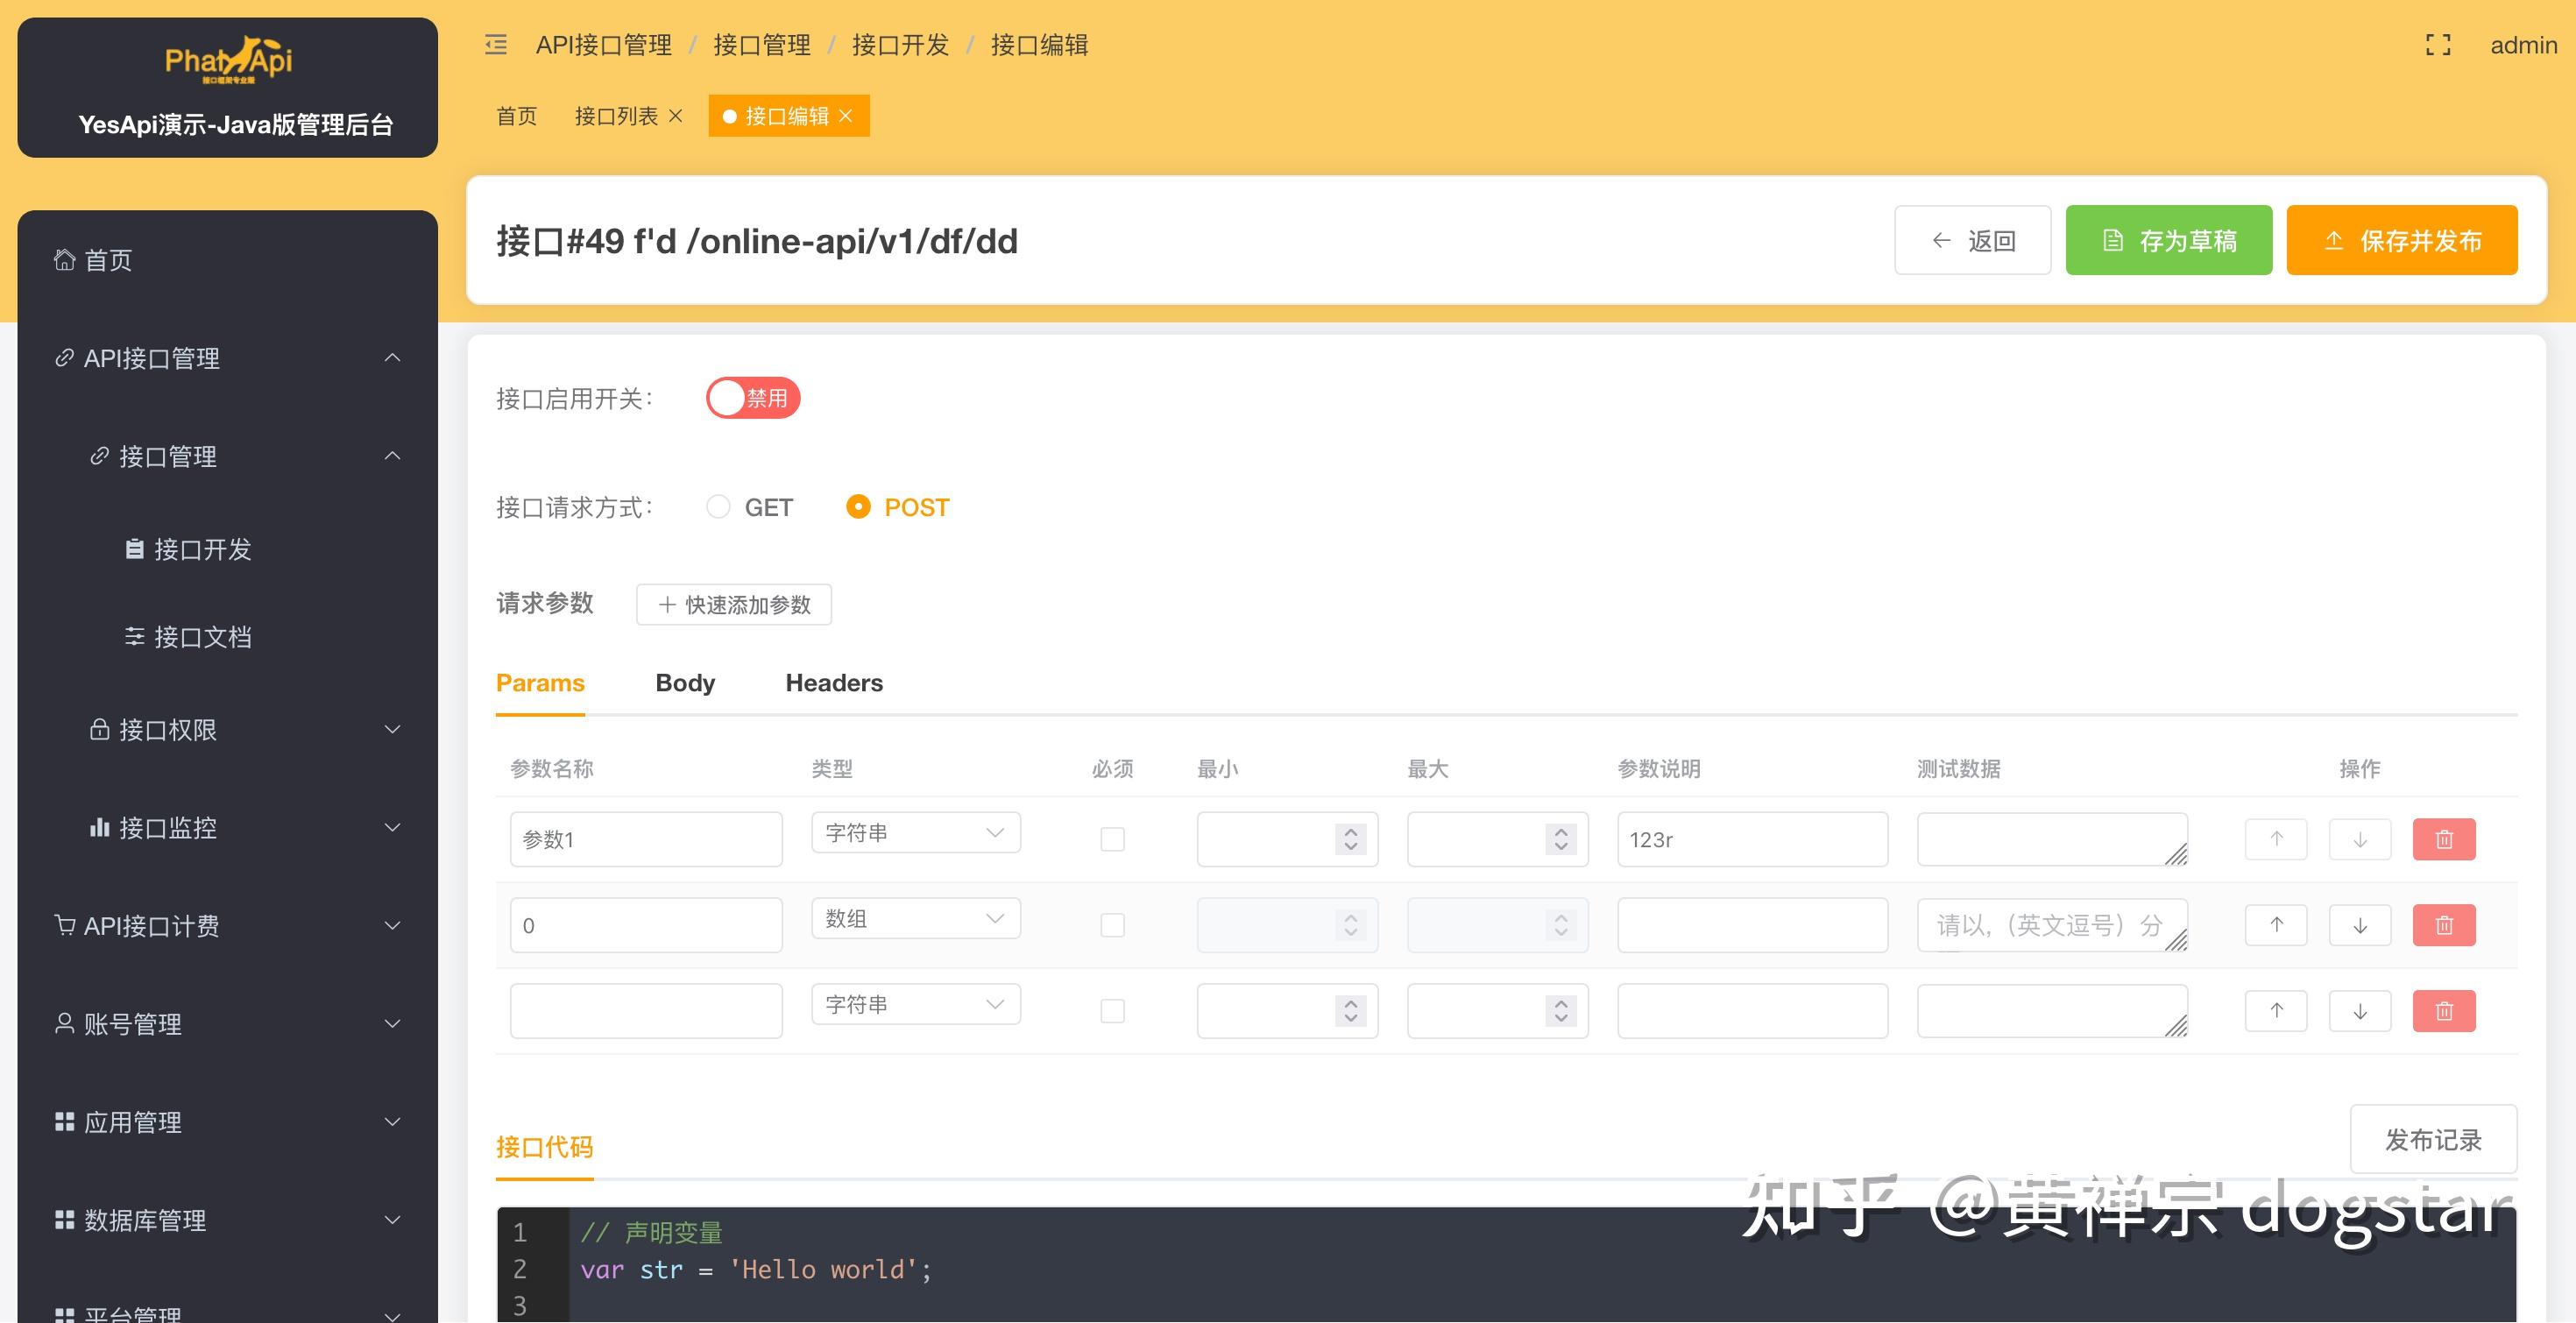This screenshot has width=2576, height=1323.
Task: Click the 接口权限 lock icon
Action: tap(99, 730)
